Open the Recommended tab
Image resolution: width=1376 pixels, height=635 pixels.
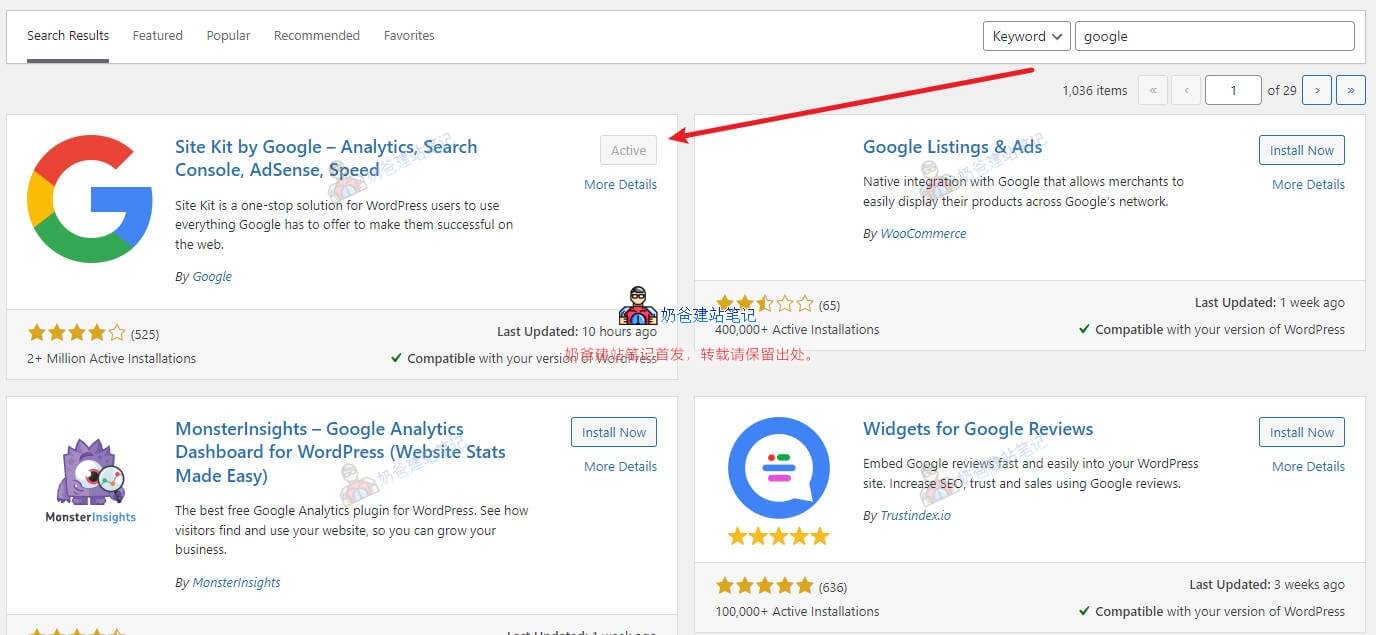point(316,35)
